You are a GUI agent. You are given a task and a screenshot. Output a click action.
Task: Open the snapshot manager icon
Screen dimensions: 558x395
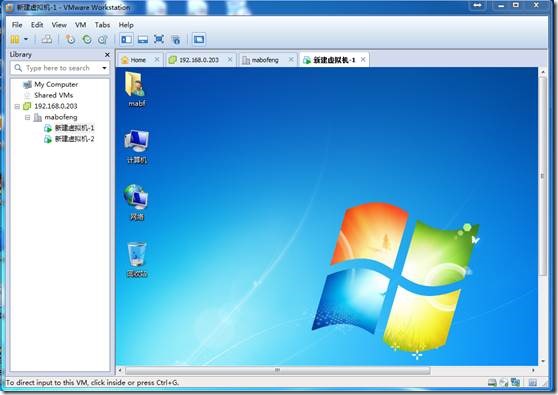tap(103, 39)
